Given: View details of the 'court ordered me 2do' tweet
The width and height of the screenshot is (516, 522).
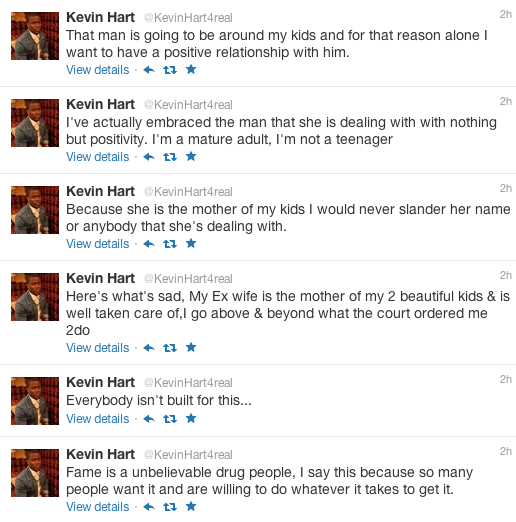Looking at the screenshot, I should 97,348.
